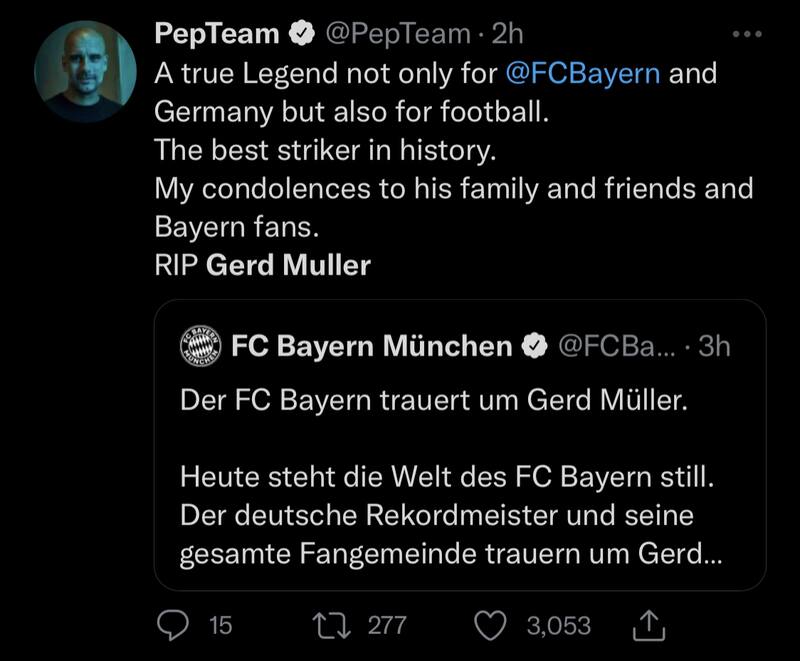This screenshot has width=800, height=661.
Task: Click the FC Bayern München account name
Action: (x=371, y=346)
